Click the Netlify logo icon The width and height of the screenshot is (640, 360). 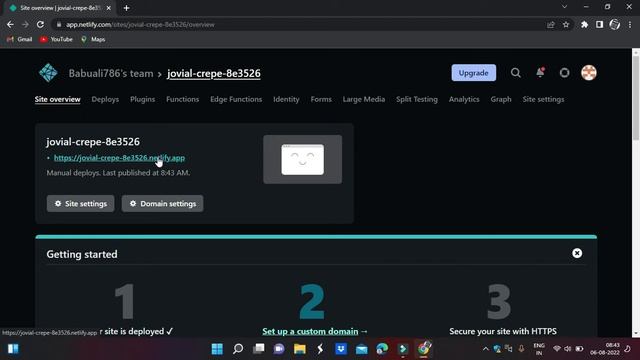48,73
